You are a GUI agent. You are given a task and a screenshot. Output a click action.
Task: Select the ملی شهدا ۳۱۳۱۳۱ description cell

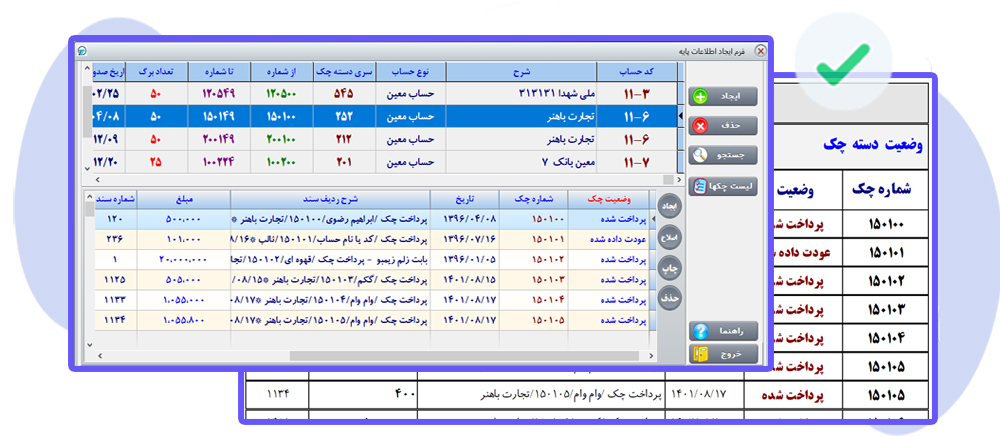[x=521, y=94]
